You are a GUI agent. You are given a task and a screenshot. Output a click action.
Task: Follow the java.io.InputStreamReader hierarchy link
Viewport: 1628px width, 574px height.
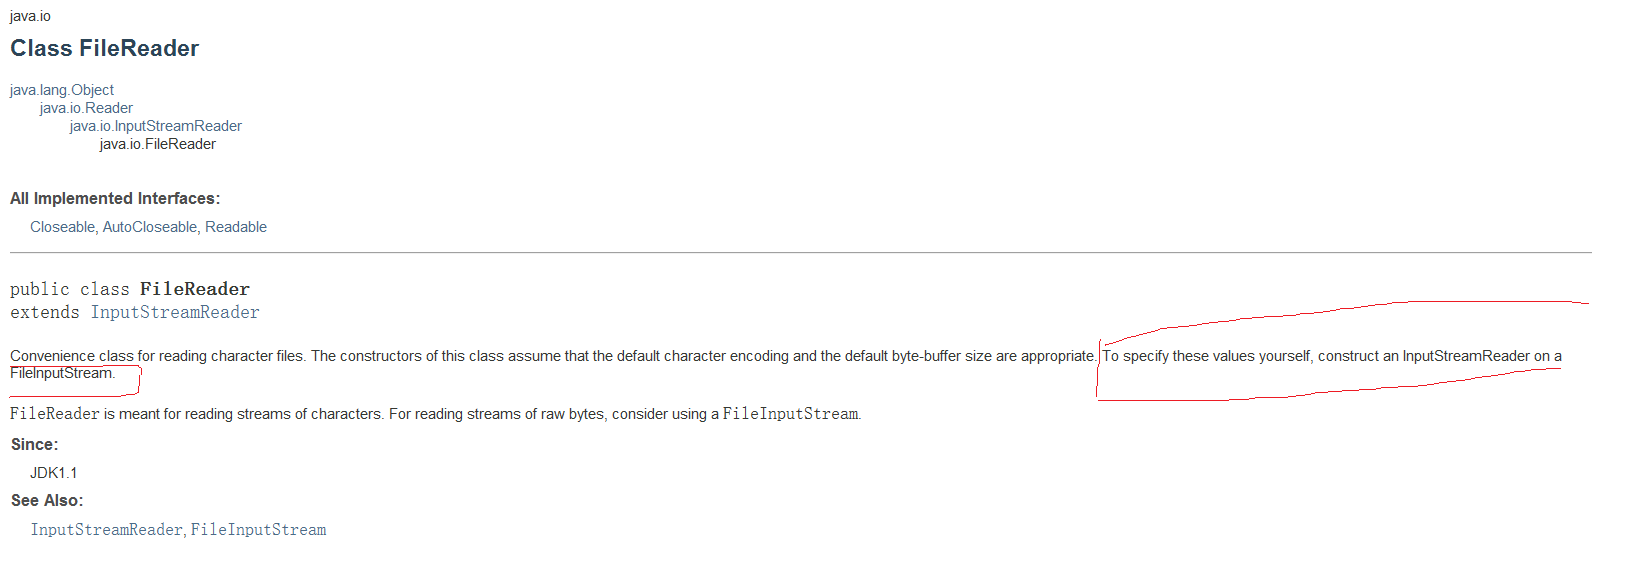click(156, 126)
